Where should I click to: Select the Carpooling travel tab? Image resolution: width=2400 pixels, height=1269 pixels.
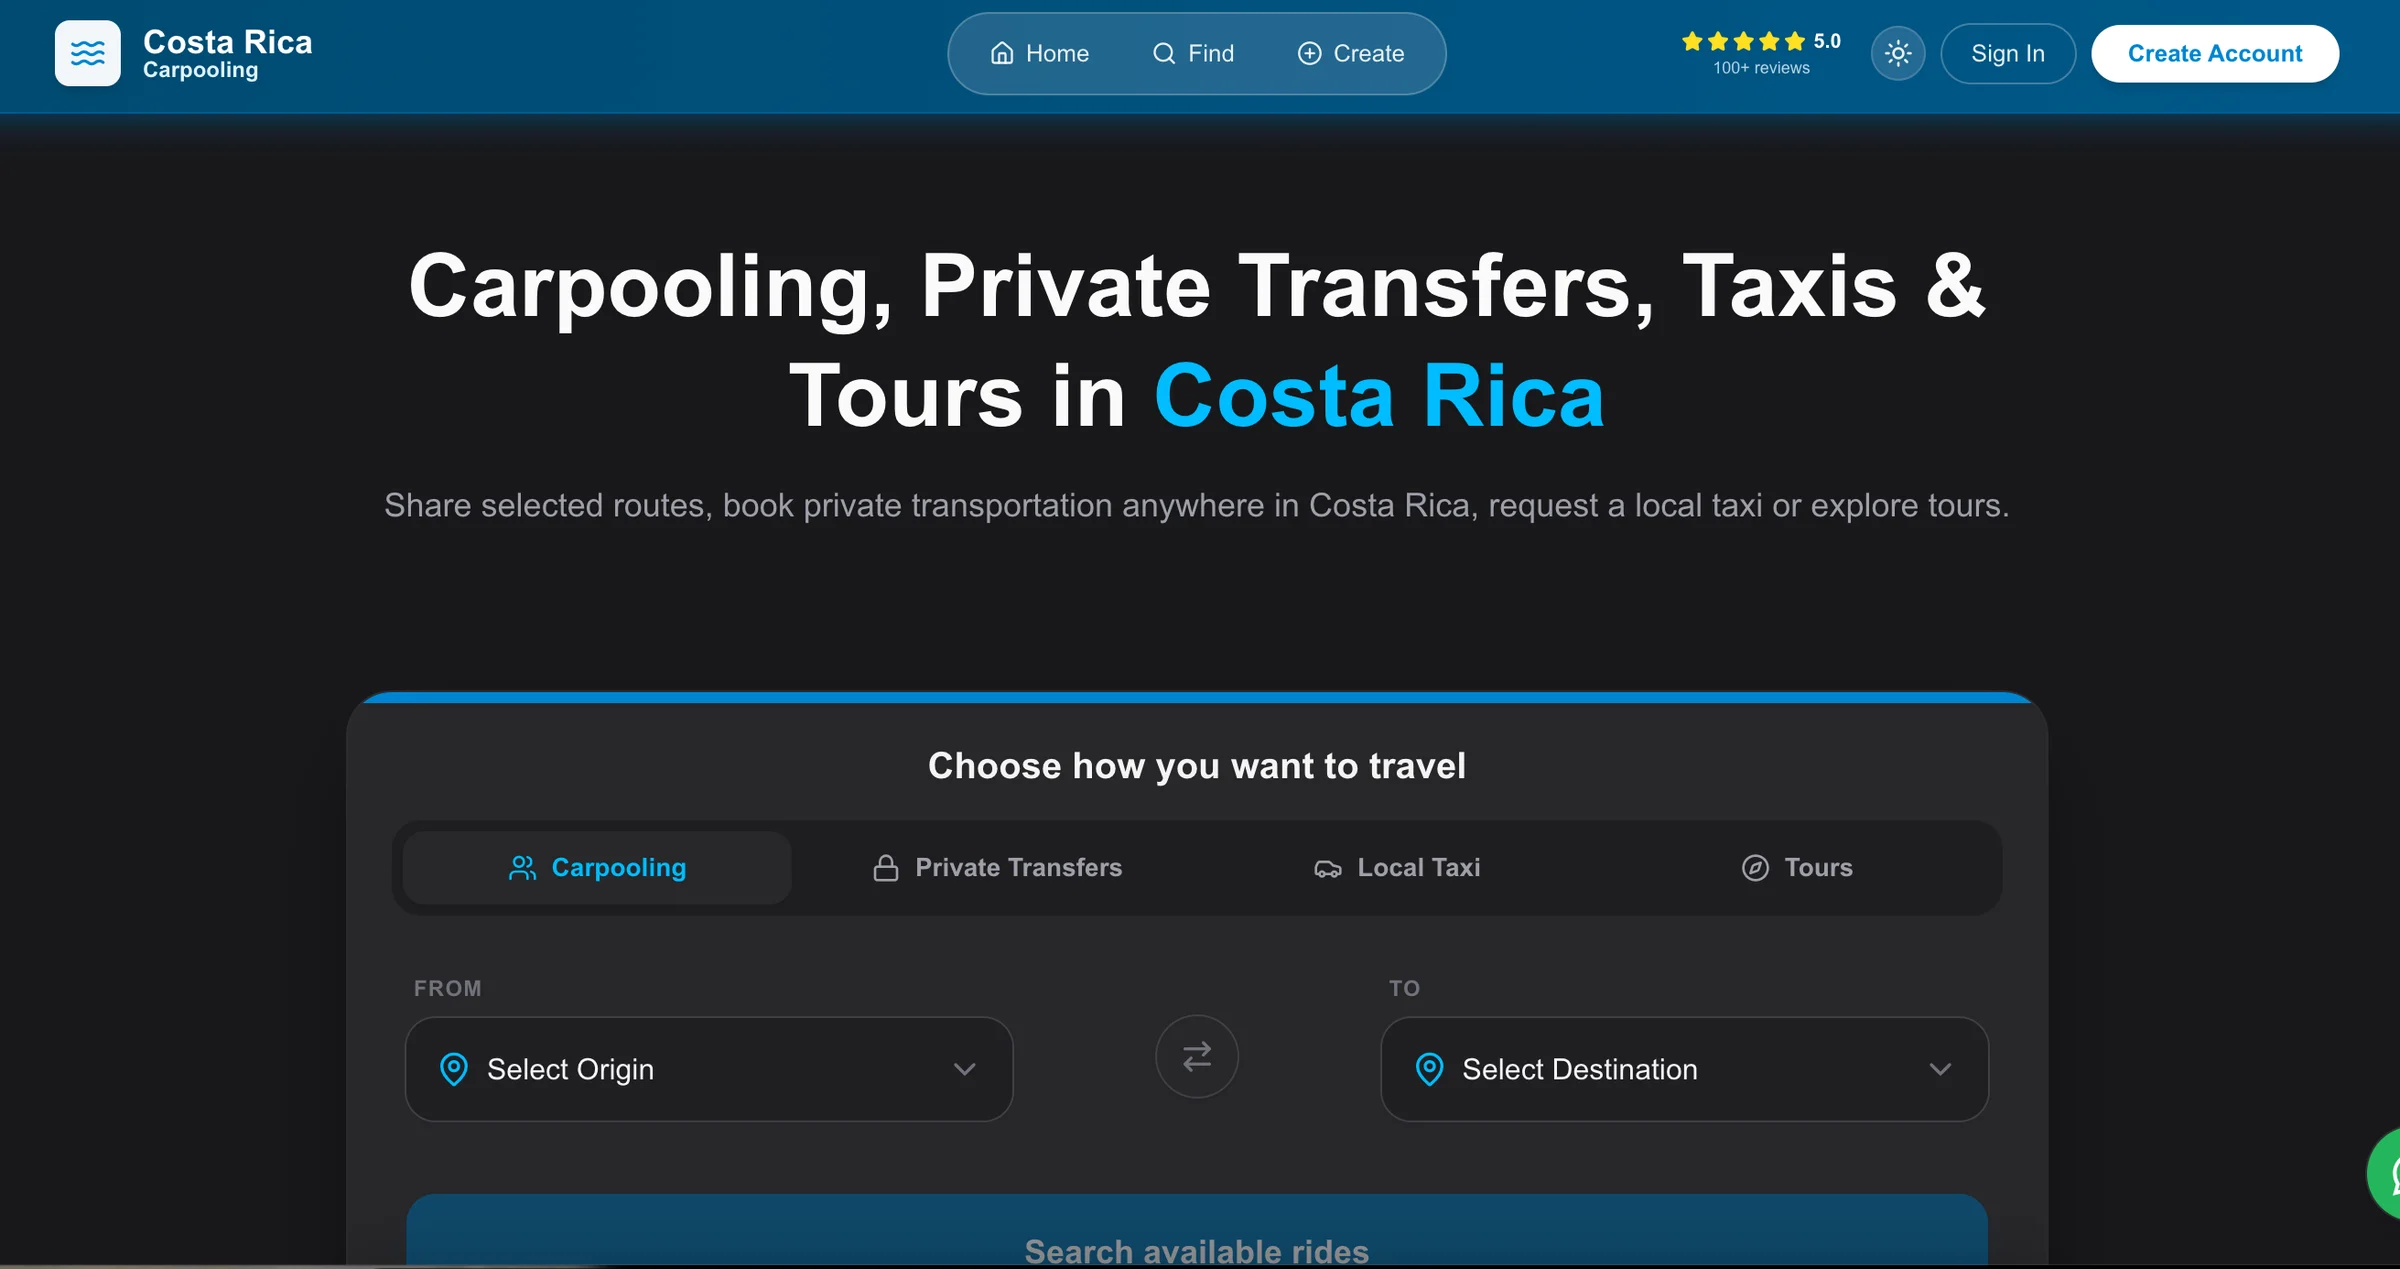point(597,867)
